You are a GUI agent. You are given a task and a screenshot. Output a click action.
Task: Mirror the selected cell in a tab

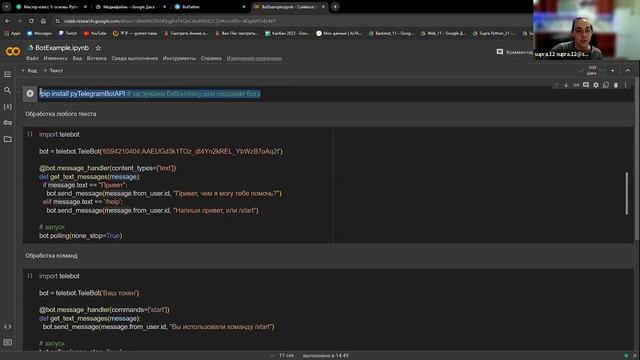point(606,85)
